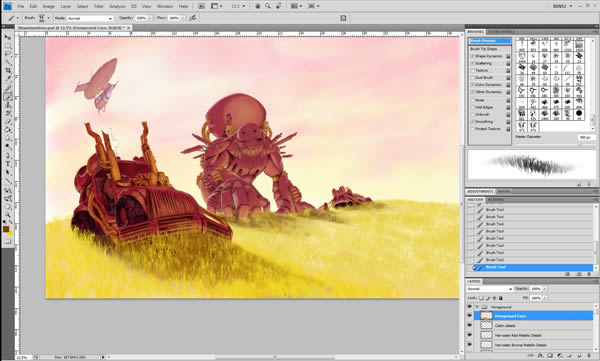Hide the Foreground layer group
The width and height of the screenshot is (600, 361).
click(470, 307)
